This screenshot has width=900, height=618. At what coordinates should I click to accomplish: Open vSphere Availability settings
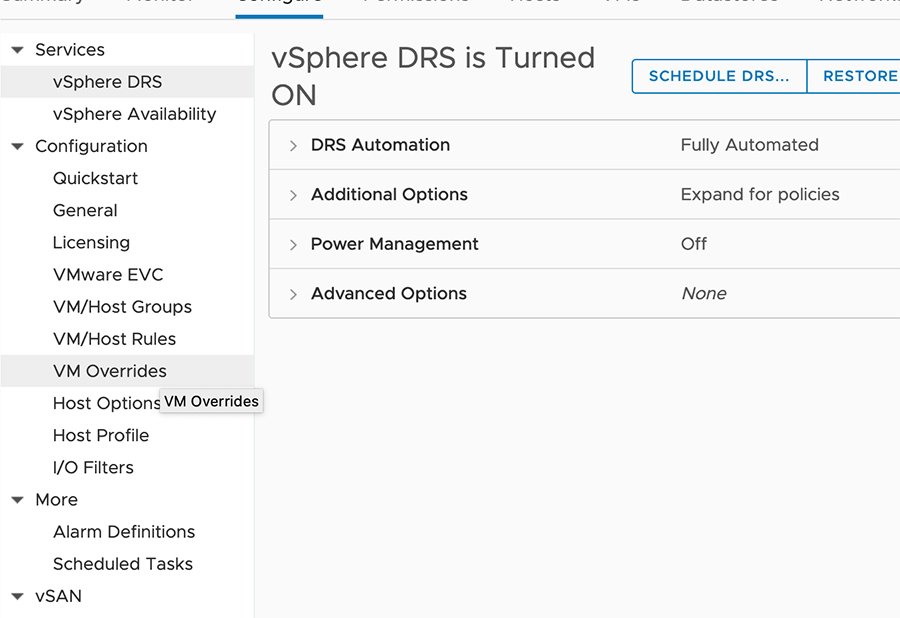tap(134, 114)
